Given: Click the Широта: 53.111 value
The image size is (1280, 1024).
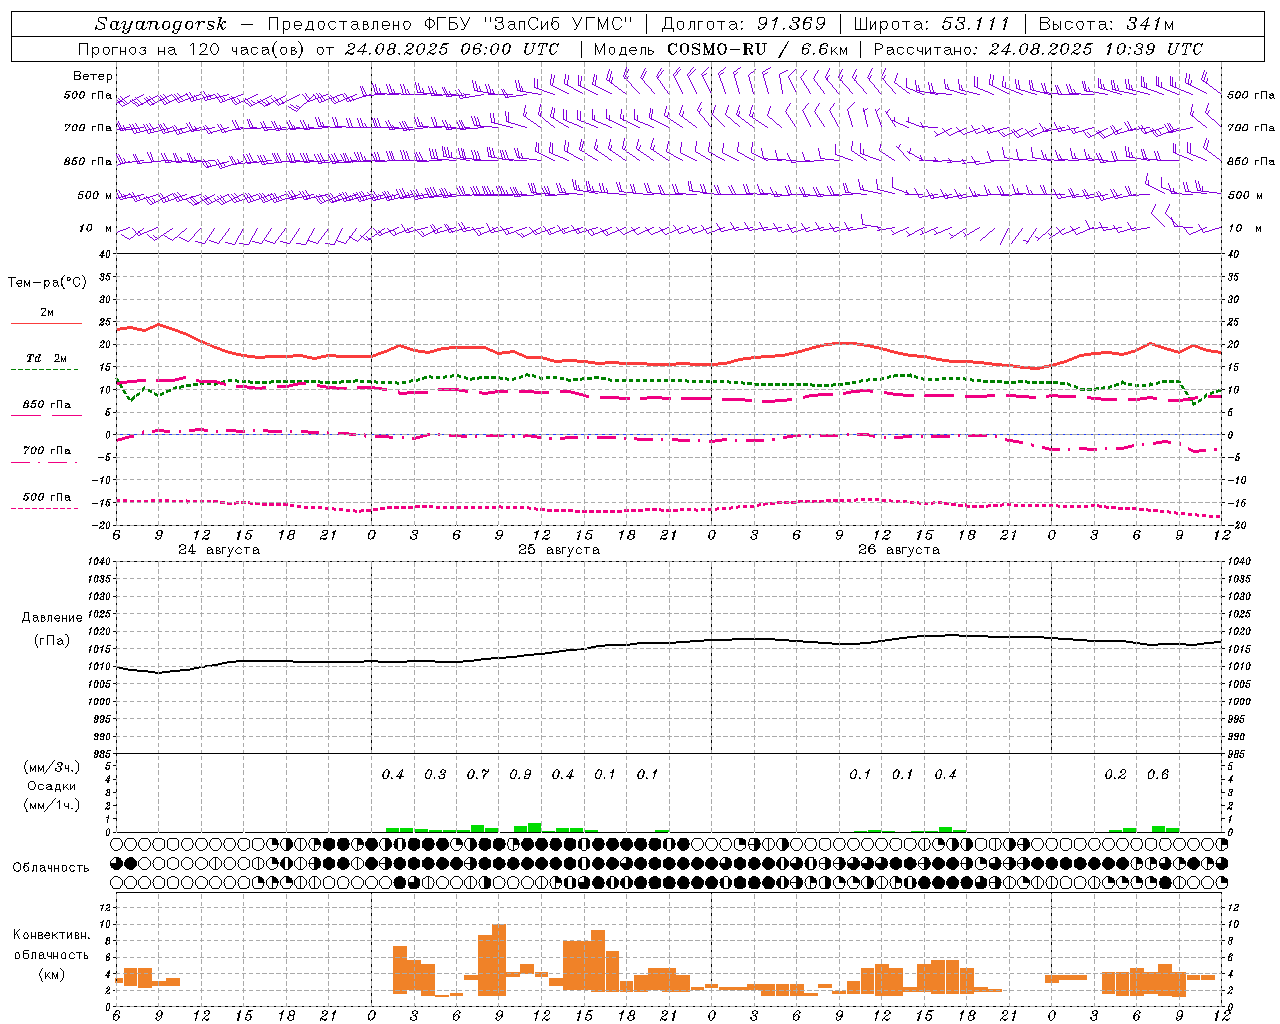Looking at the screenshot, I should [x=931, y=24].
